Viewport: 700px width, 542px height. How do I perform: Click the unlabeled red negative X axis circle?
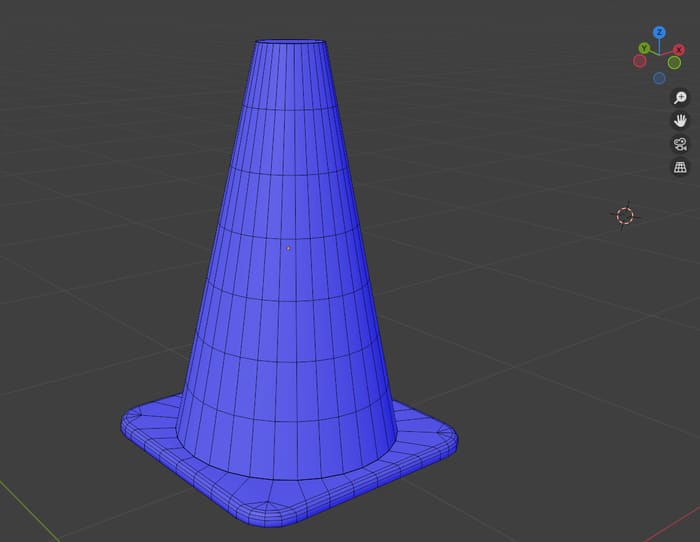click(640, 61)
